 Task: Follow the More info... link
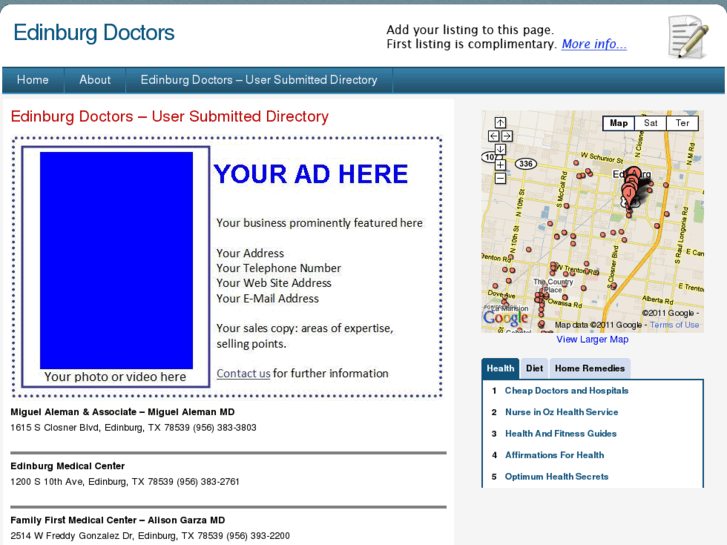click(594, 44)
